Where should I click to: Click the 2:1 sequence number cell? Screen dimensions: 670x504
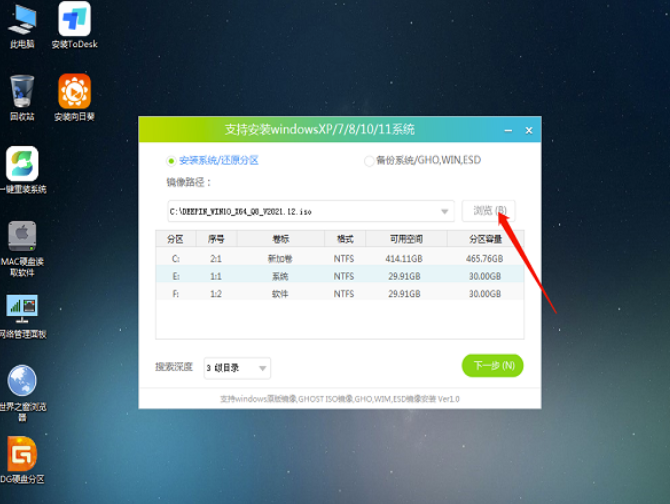point(216,258)
